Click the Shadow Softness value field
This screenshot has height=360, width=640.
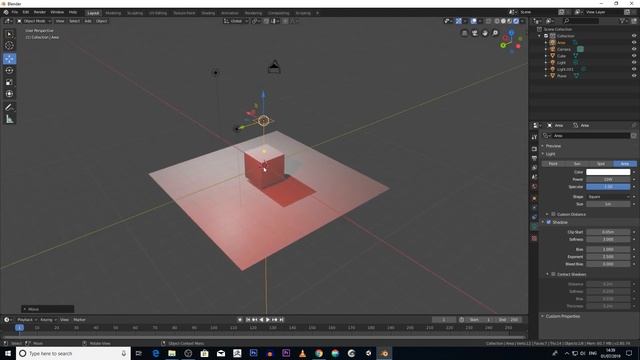point(608,239)
